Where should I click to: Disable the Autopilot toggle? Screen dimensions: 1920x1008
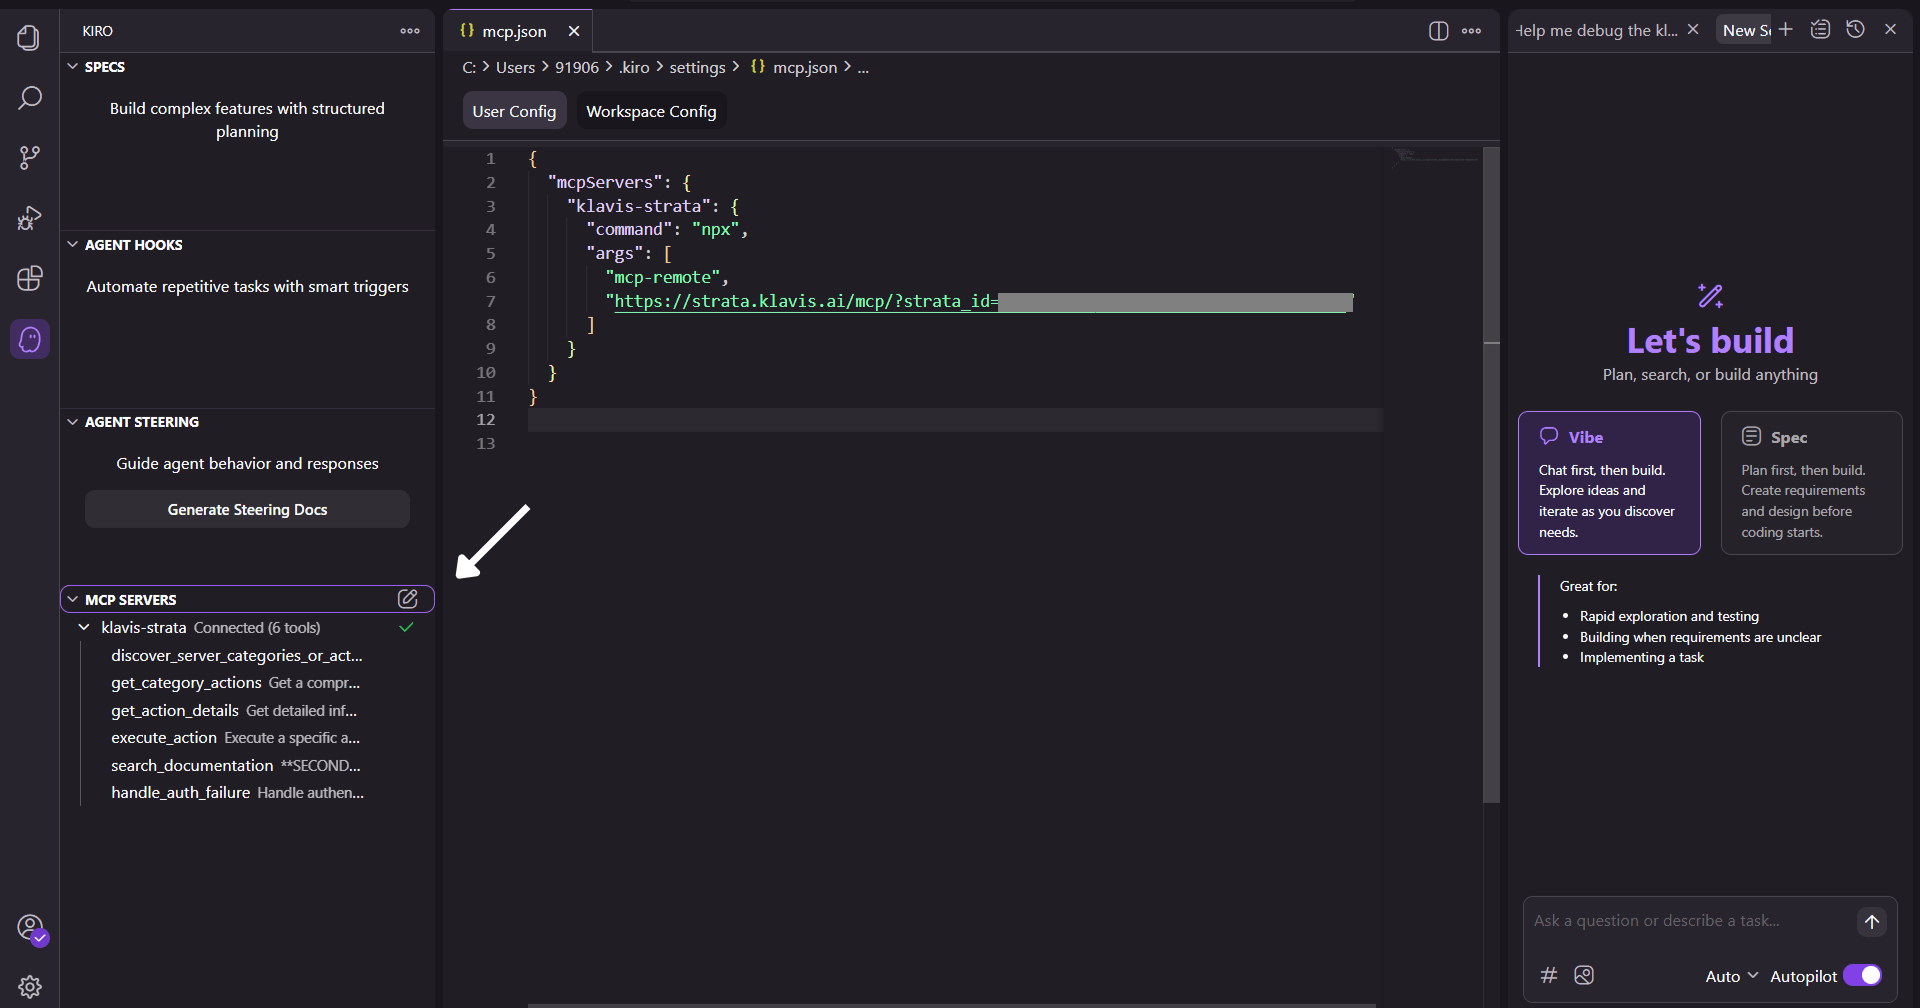pos(1863,975)
